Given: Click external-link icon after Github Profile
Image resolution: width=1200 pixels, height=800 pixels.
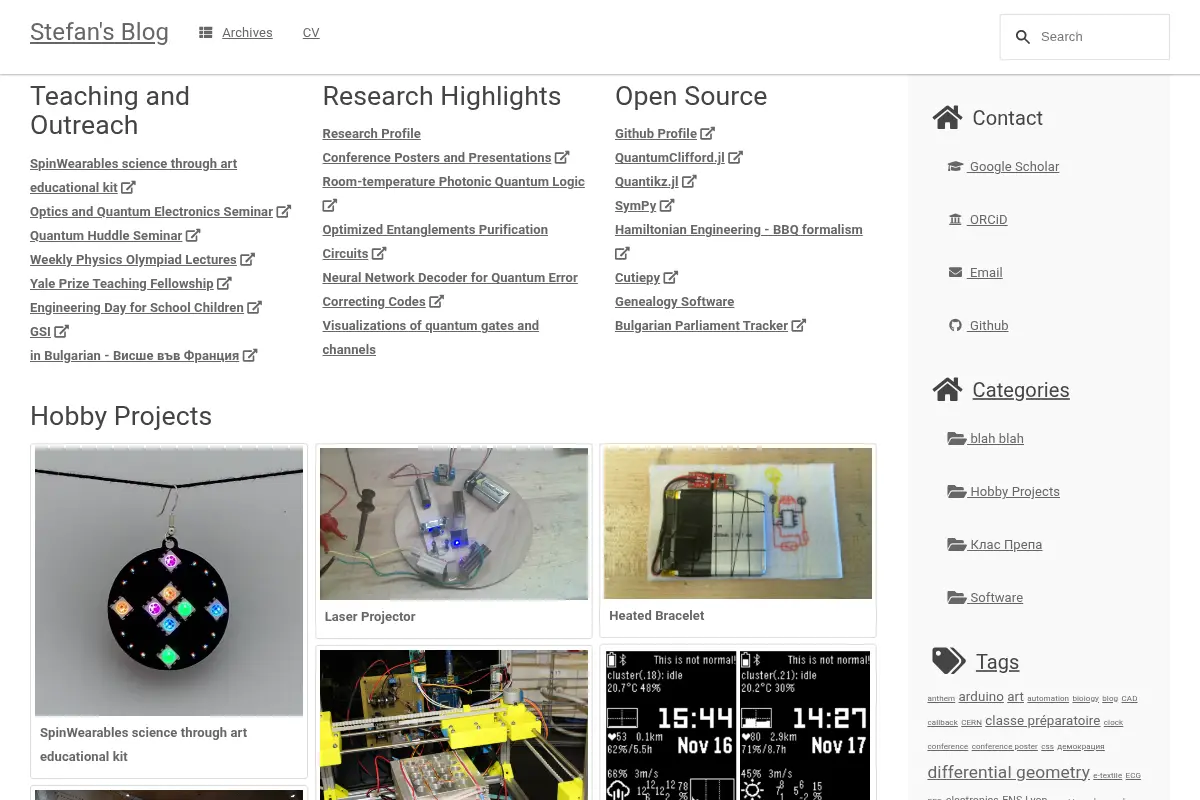Looking at the screenshot, I should pyautogui.click(x=708, y=133).
